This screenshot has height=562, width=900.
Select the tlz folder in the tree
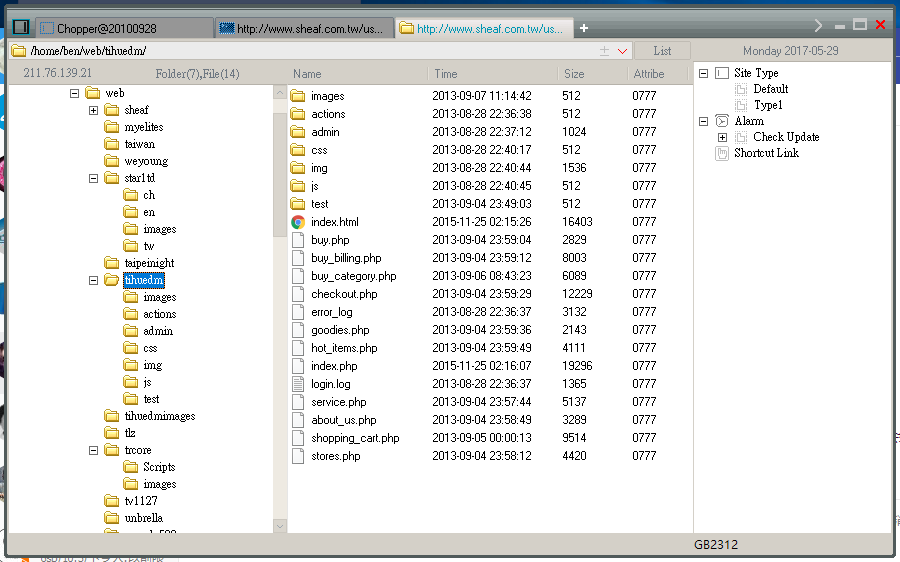click(130, 433)
